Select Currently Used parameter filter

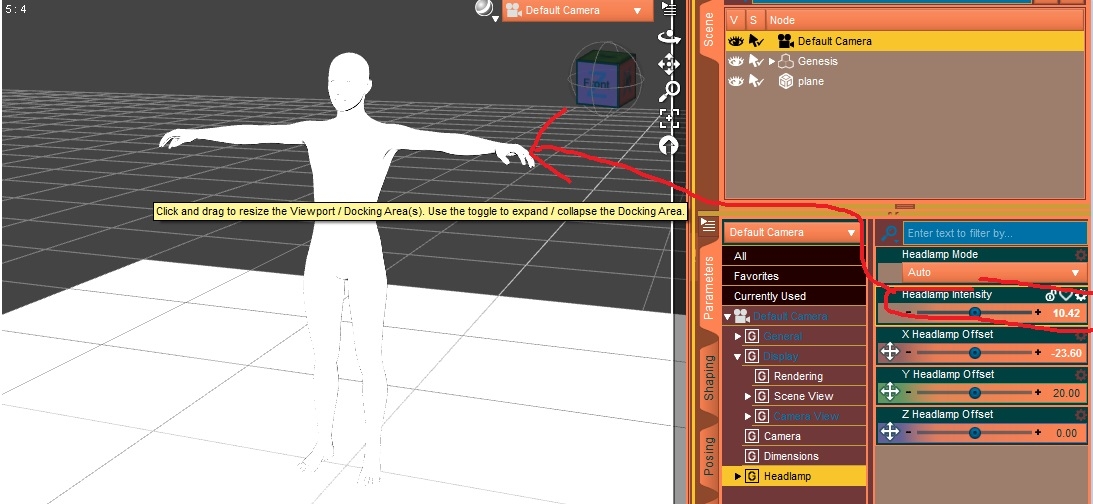(770, 296)
